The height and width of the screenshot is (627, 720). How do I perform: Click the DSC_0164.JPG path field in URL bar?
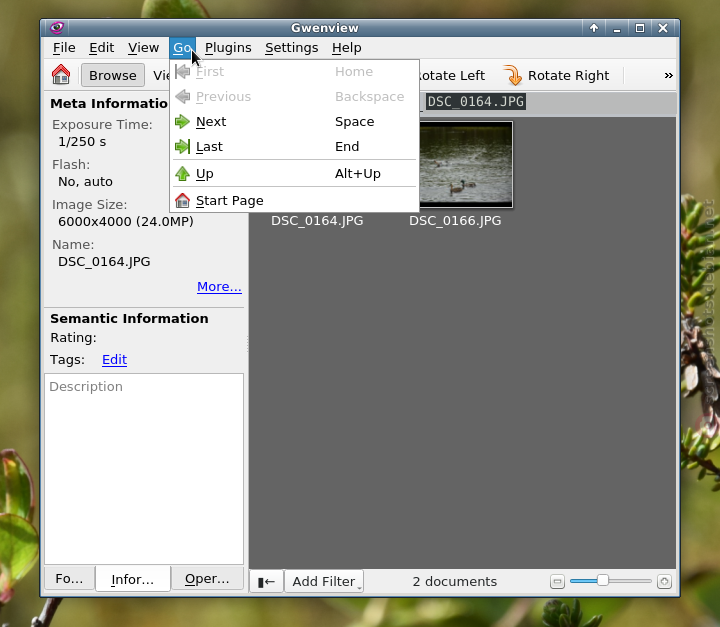(x=476, y=102)
